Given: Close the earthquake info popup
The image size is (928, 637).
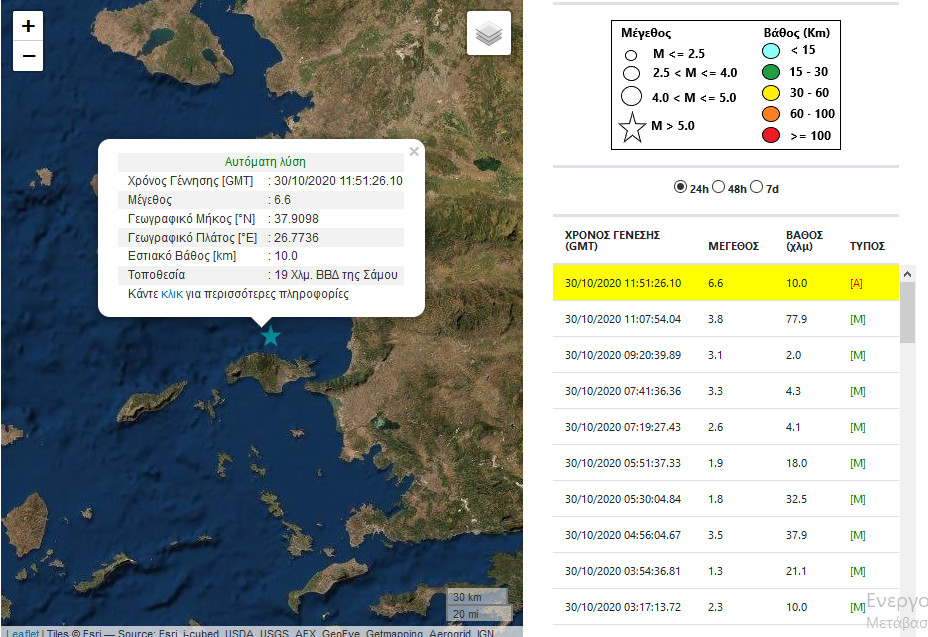Looking at the screenshot, I should 414,152.
